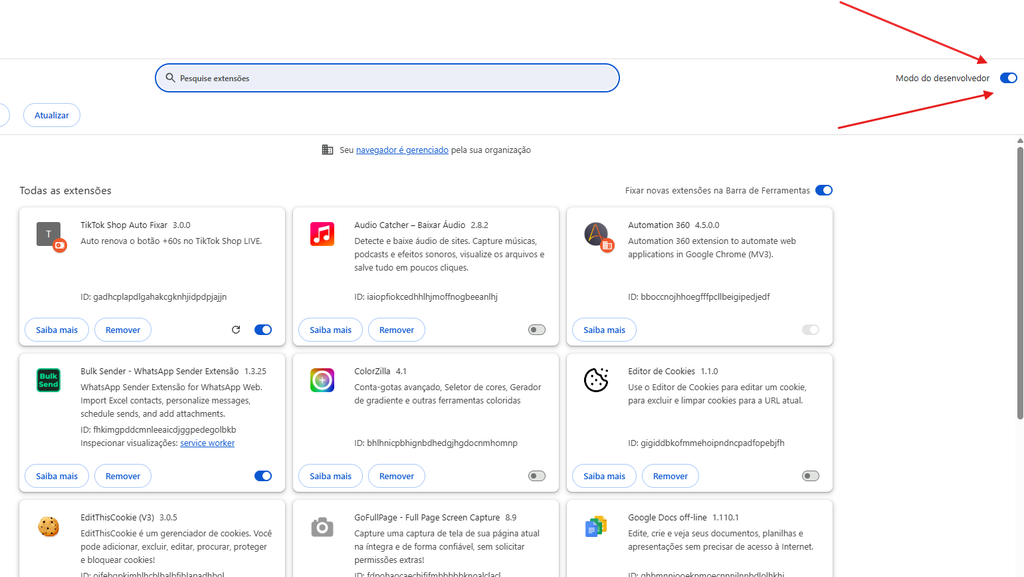Click the Audio Catcher music note icon
The image size is (1024, 577).
tap(322, 234)
